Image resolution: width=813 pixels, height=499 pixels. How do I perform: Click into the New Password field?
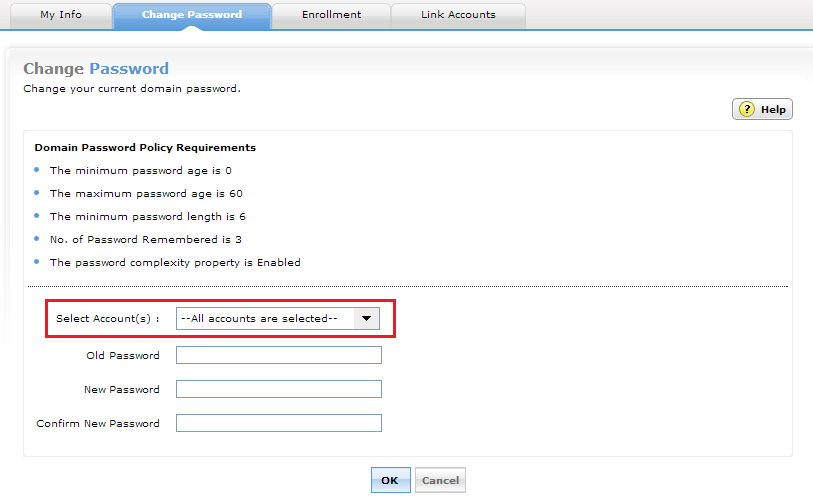(278, 389)
